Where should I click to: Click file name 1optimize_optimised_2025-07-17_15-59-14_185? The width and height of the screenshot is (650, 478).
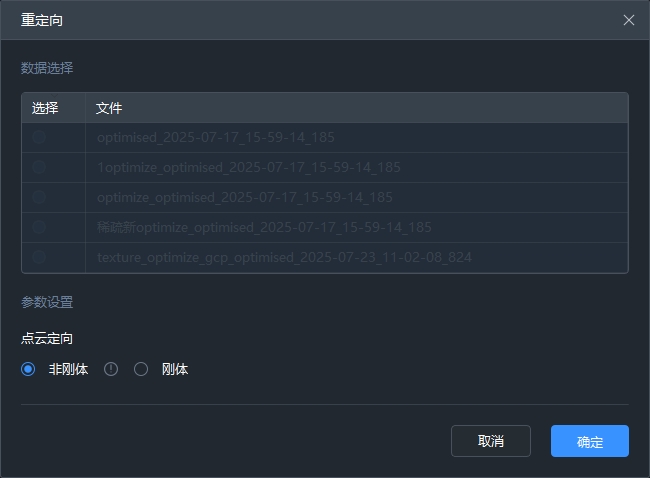[x=249, y=167]
